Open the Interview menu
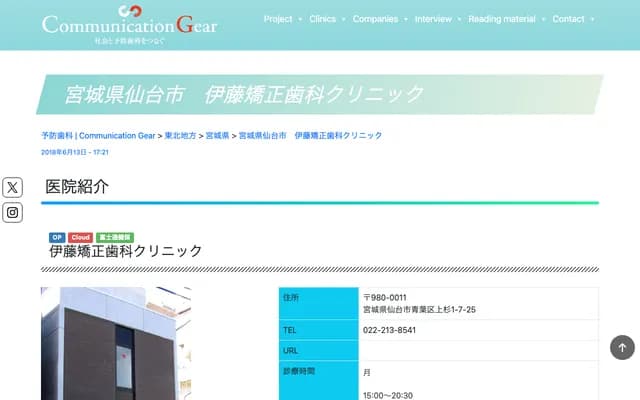640x400 pixels. pyautogui.click(x=433, y=19)
